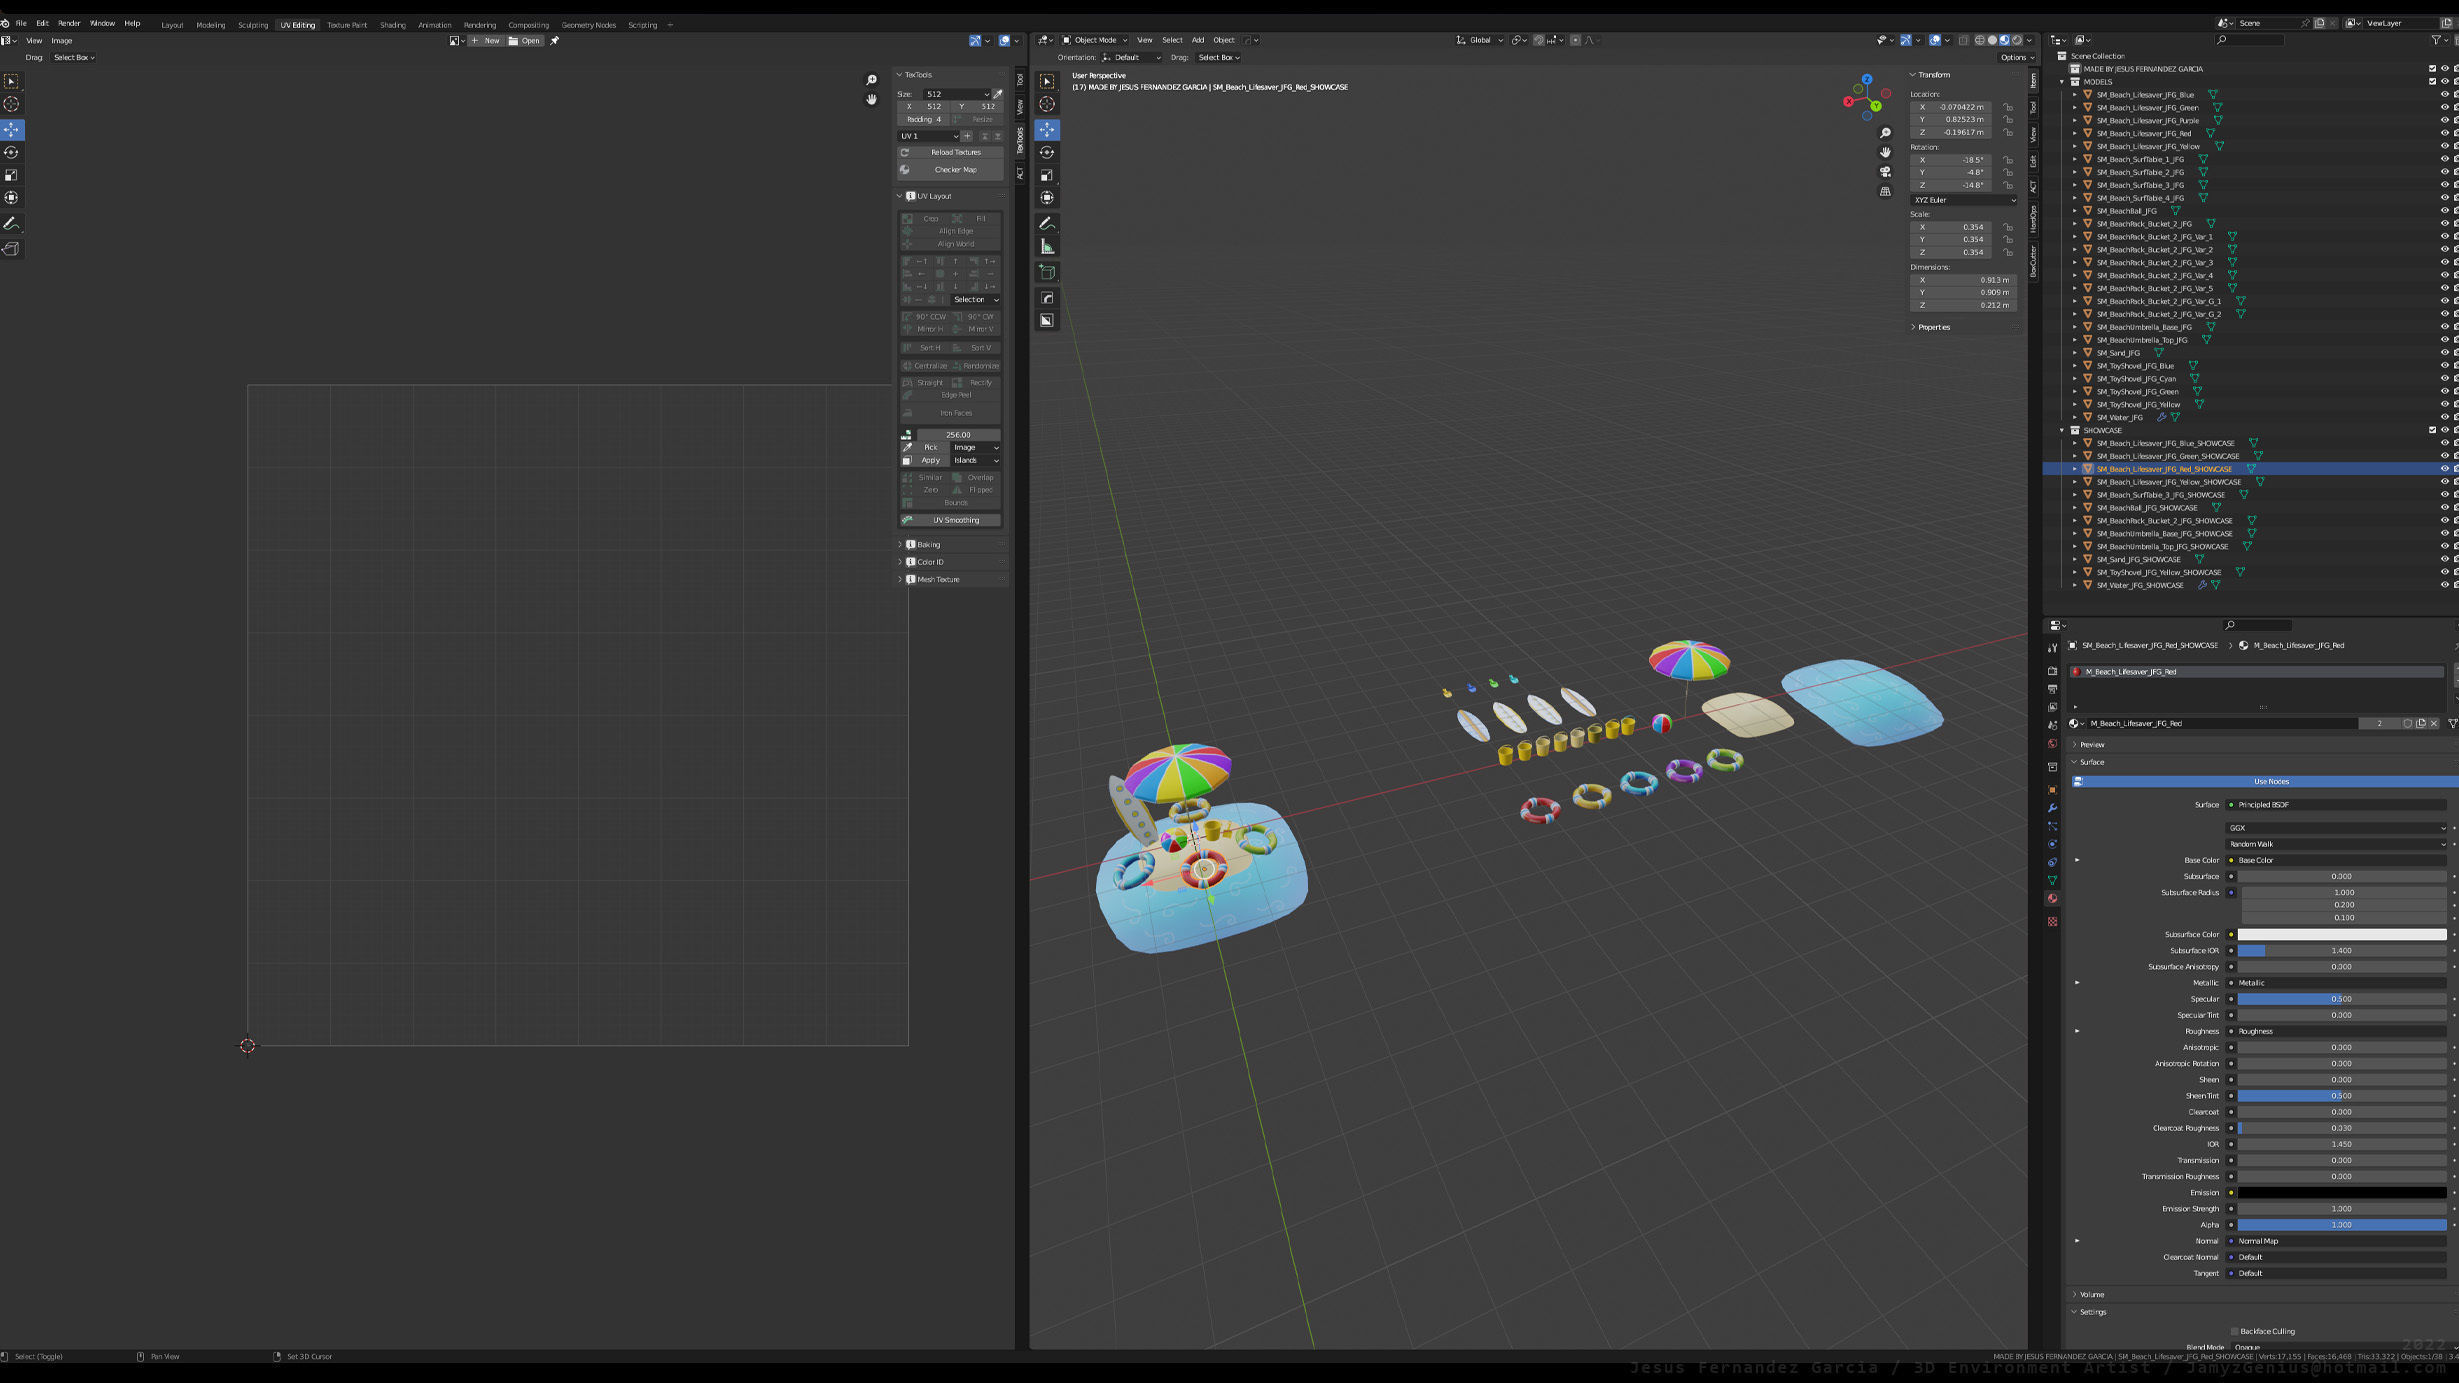Open the Object Mode dropdown
This screenshot has height=1383, width=2459.
1094,40
